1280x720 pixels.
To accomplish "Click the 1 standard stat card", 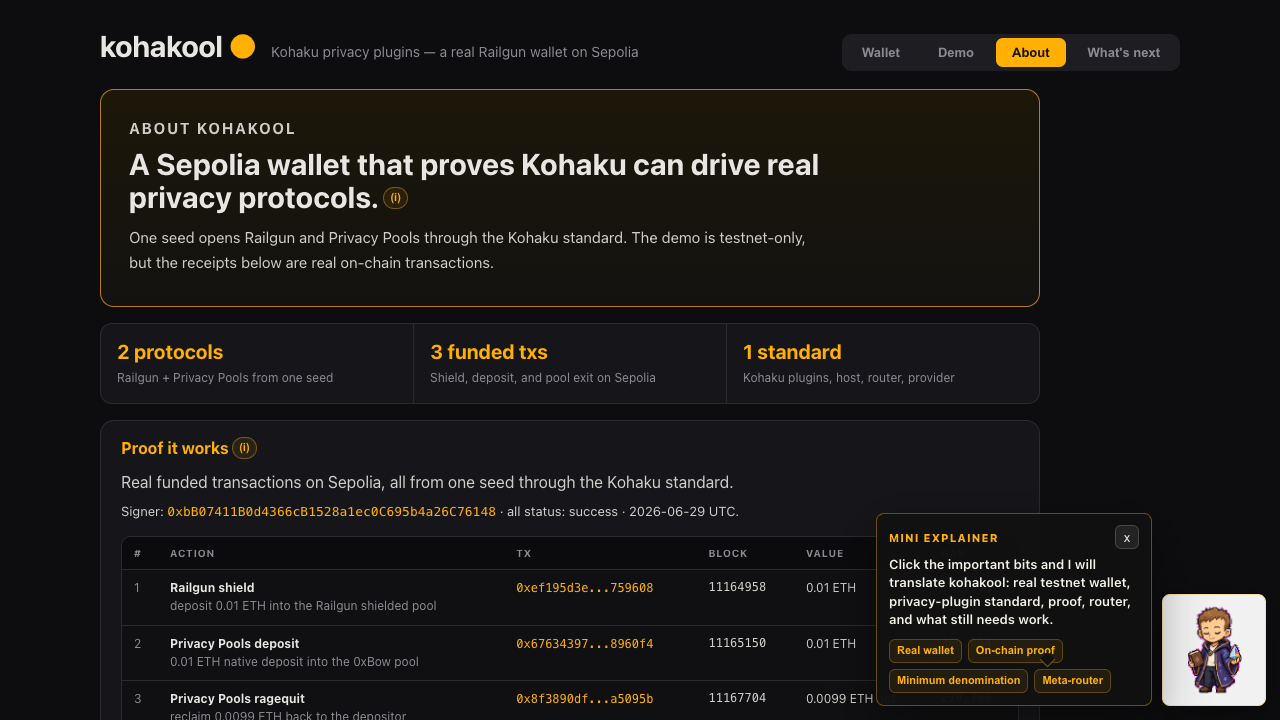I will (x=883, y=363).
